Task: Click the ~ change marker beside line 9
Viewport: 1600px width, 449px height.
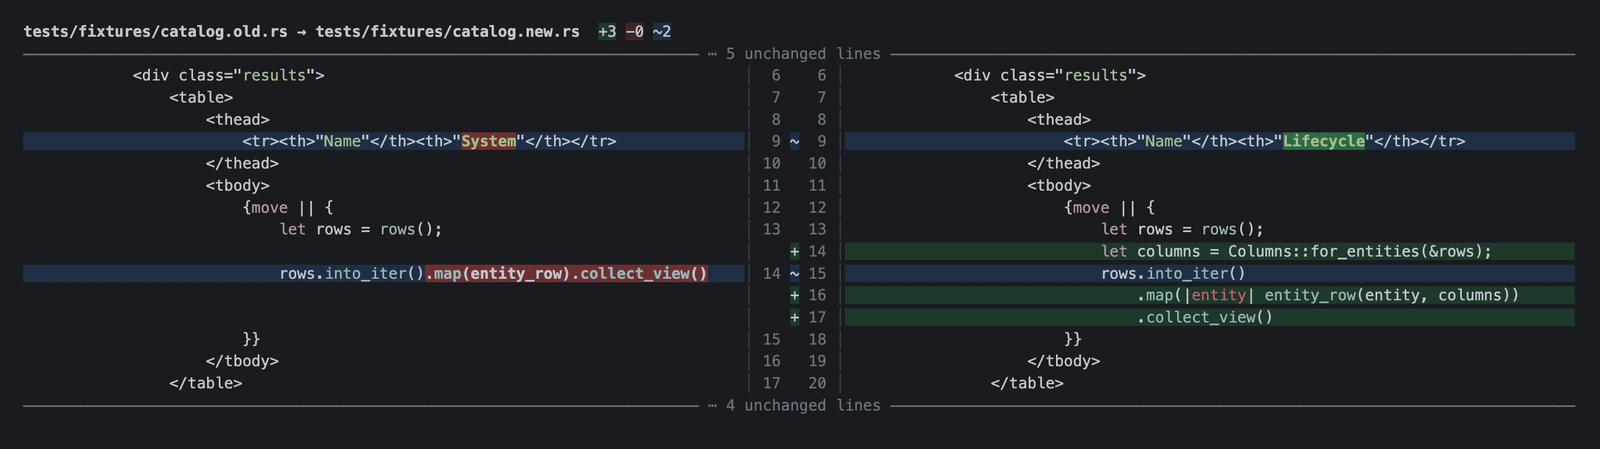Action: (795, 142)
